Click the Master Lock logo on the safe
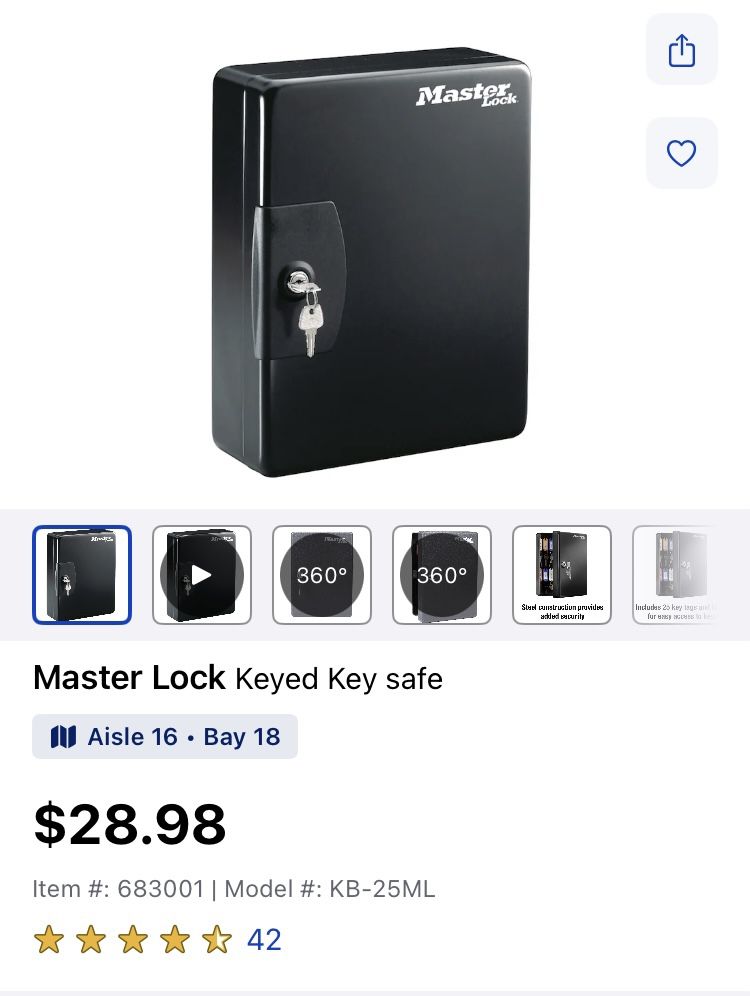Image resolution: width=750 pixels, height=996 pixels. click(467, 95)
